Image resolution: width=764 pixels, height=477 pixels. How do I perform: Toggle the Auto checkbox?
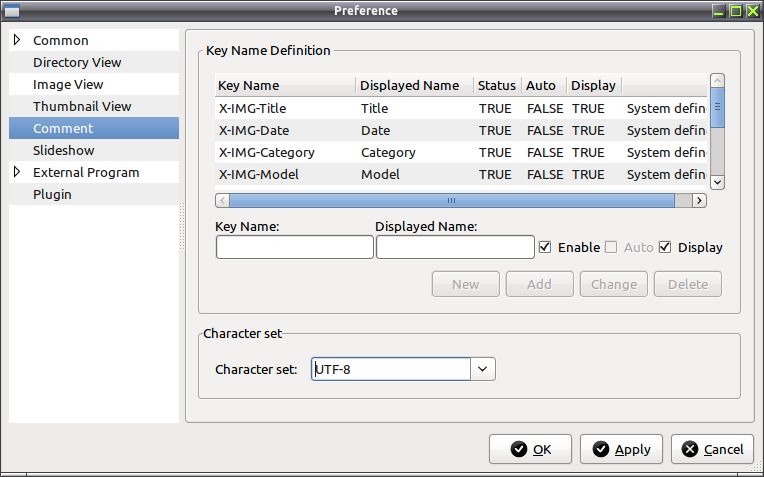coord(611,247)
